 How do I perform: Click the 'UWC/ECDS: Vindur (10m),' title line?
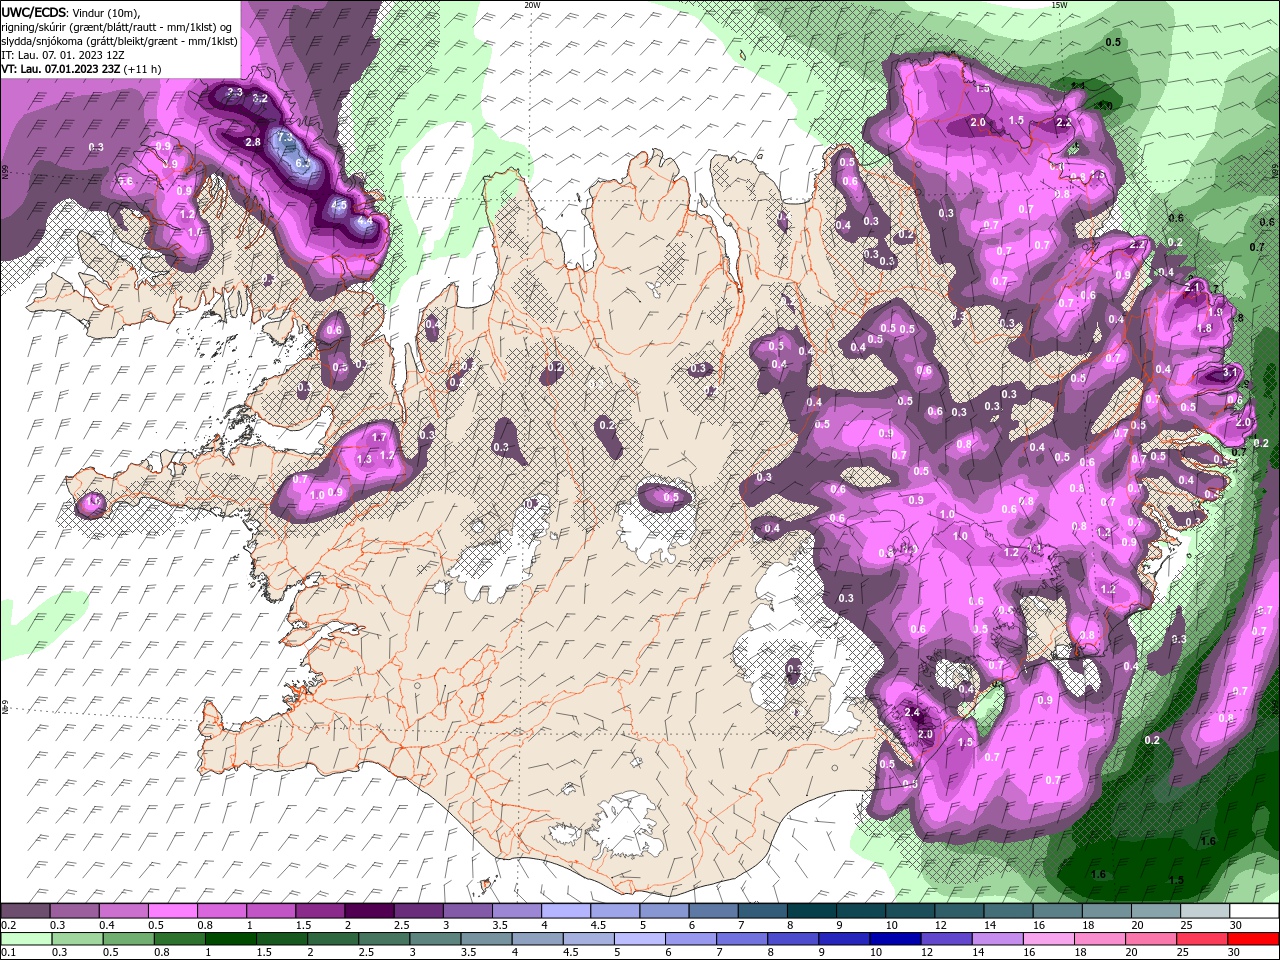click(71, 12)
